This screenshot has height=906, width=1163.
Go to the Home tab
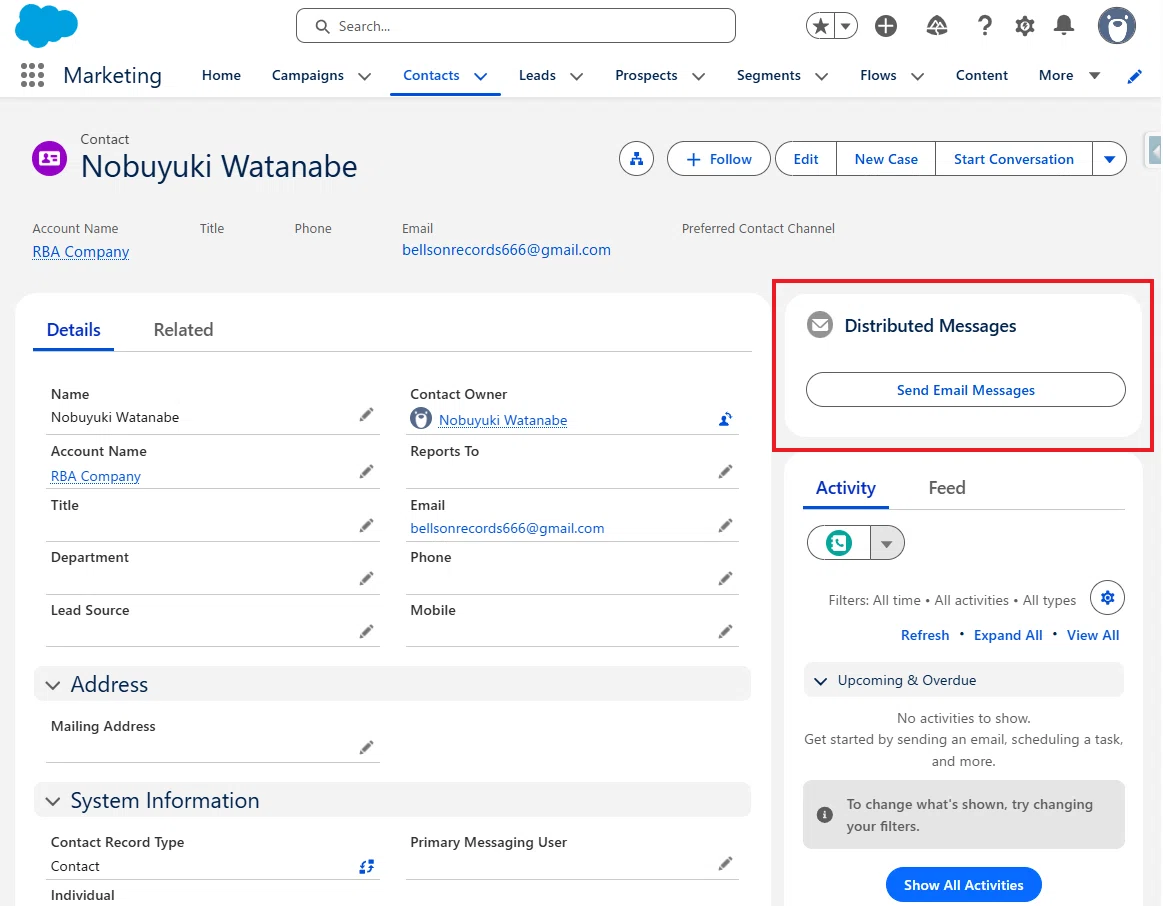click(x=221, y=76)
